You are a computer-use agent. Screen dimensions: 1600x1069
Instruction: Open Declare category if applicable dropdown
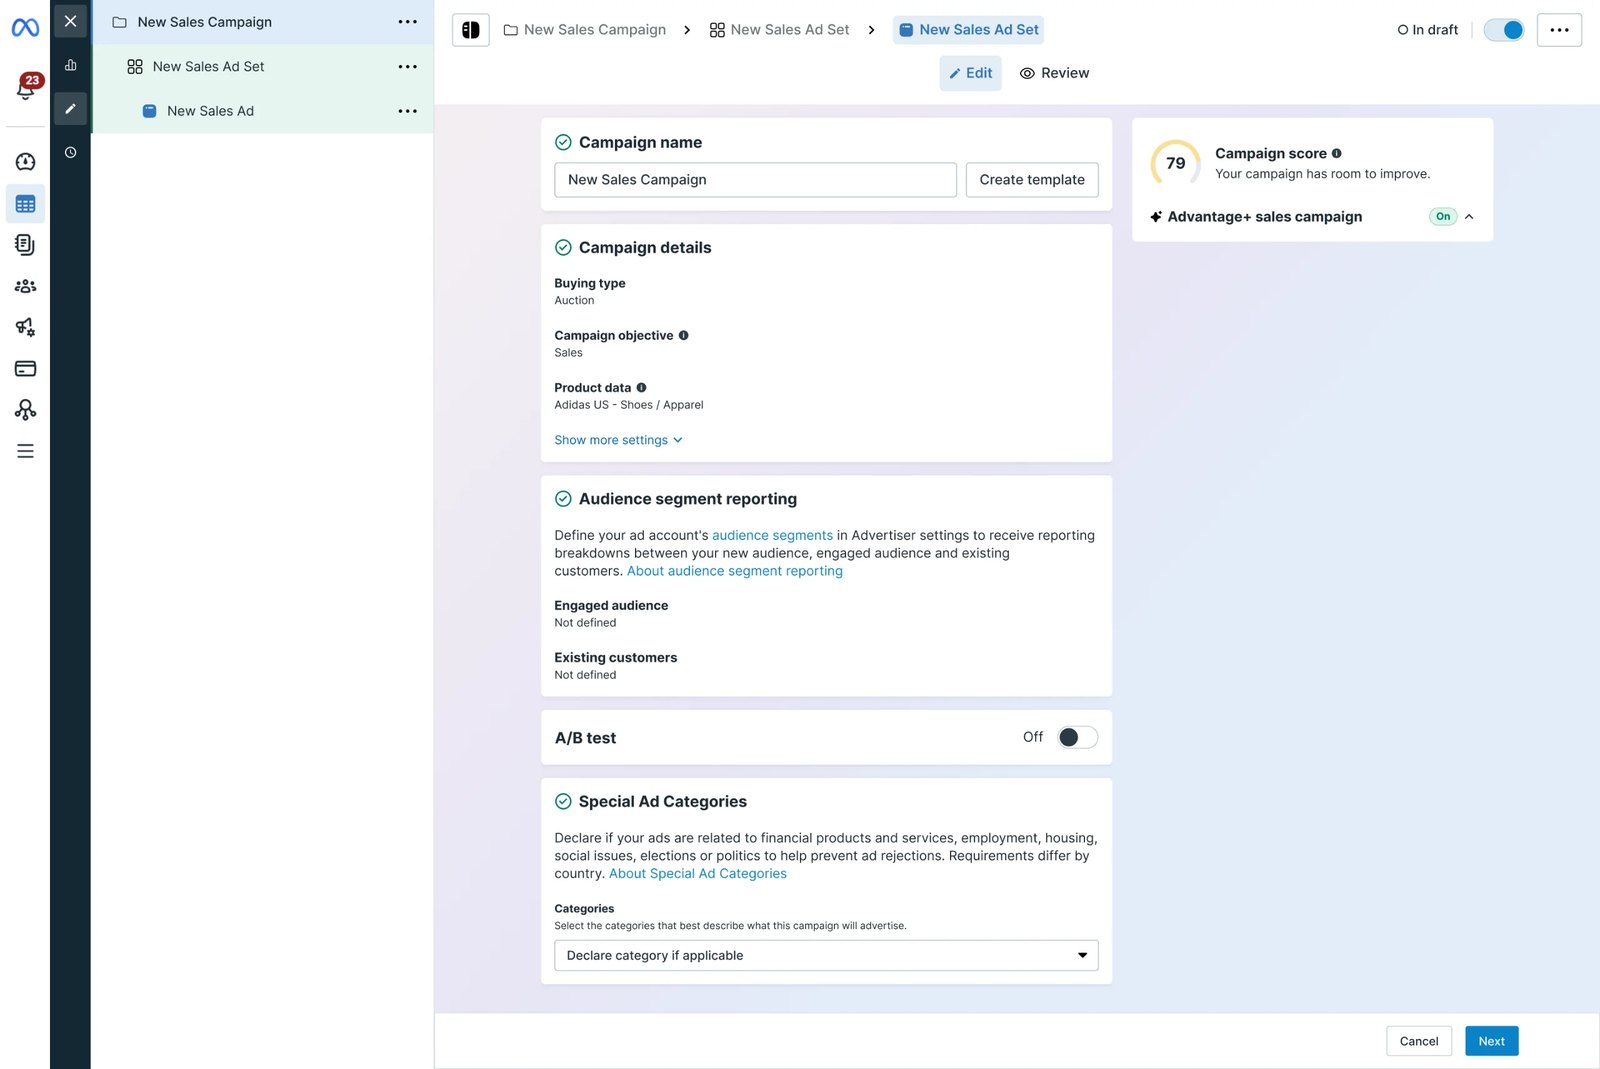click(826, 956)
